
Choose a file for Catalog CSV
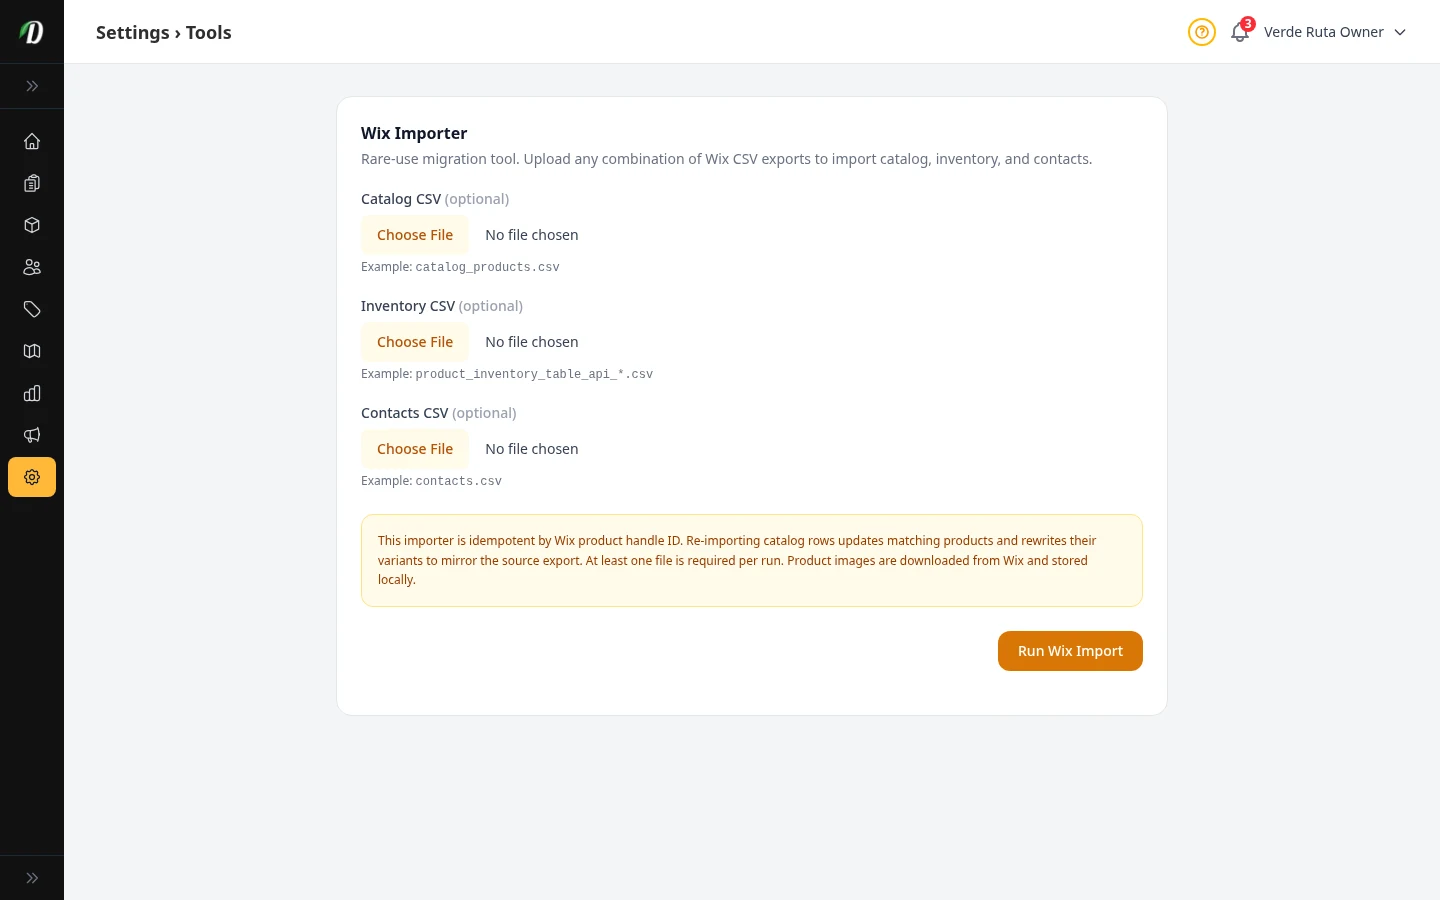pos(415,235)
